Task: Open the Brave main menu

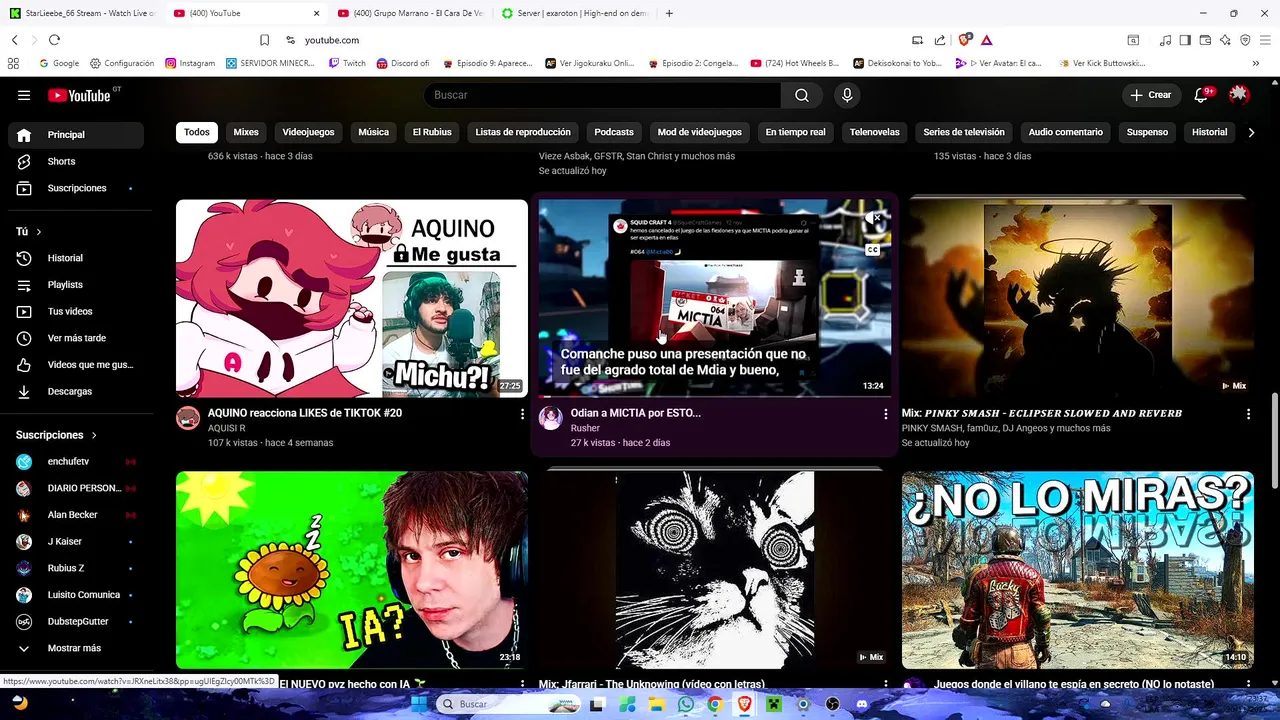Action: click(1265, 40)
